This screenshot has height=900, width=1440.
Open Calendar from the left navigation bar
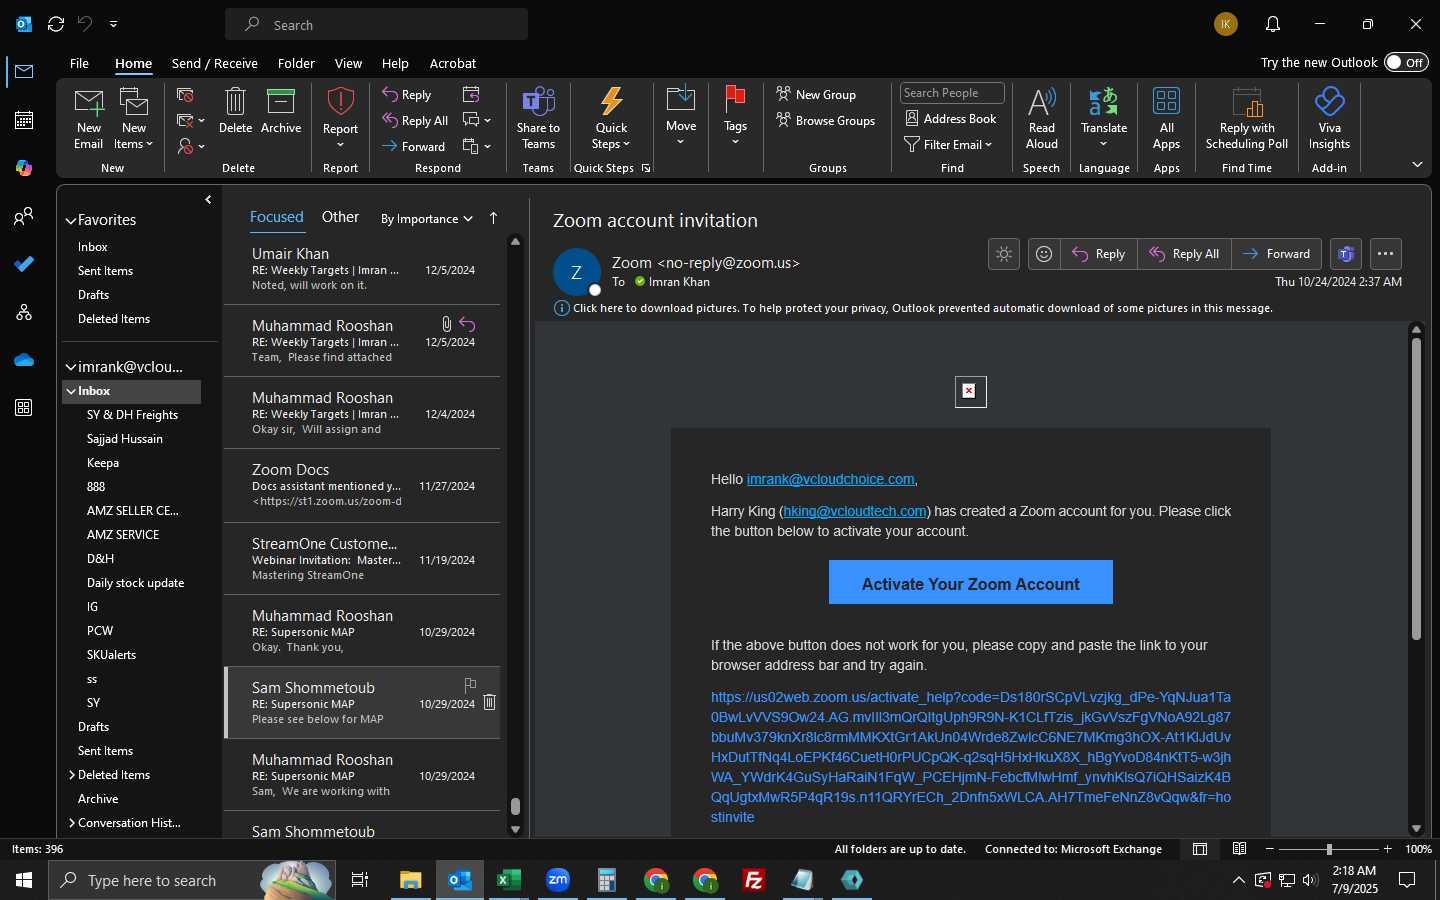click(24, 120)
